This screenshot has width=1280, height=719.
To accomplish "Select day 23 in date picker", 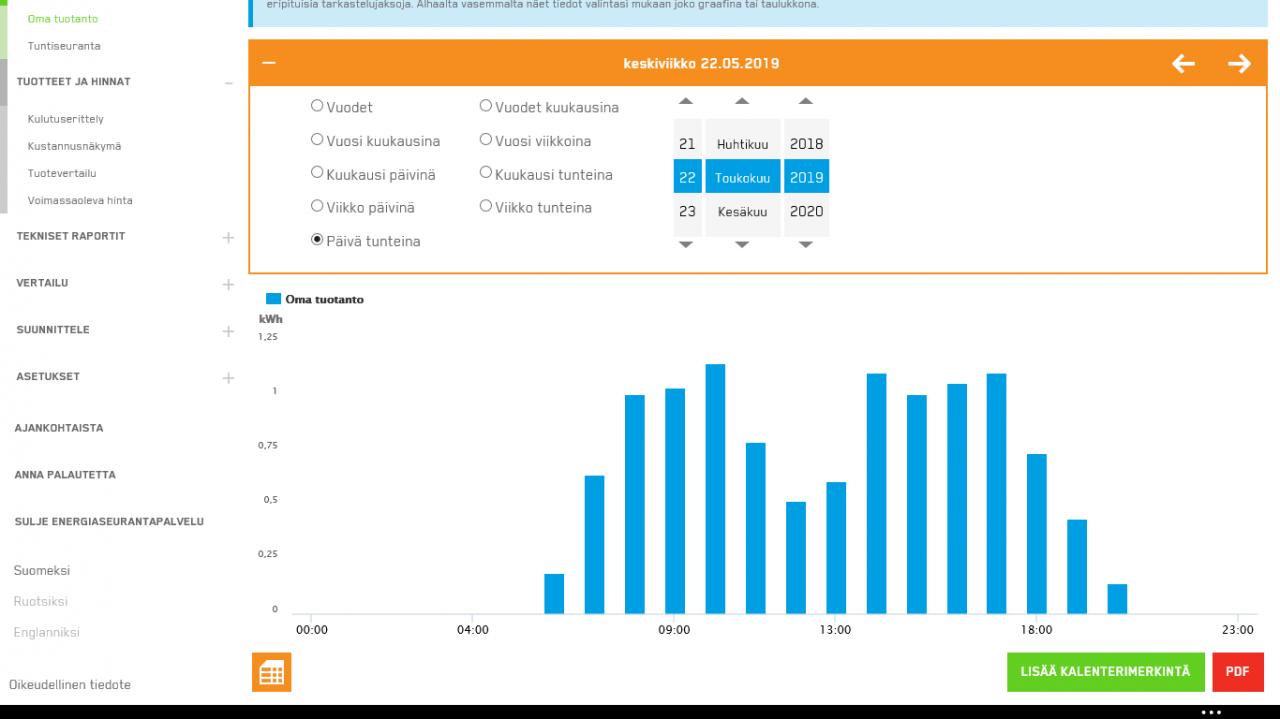I will point(687,211).
